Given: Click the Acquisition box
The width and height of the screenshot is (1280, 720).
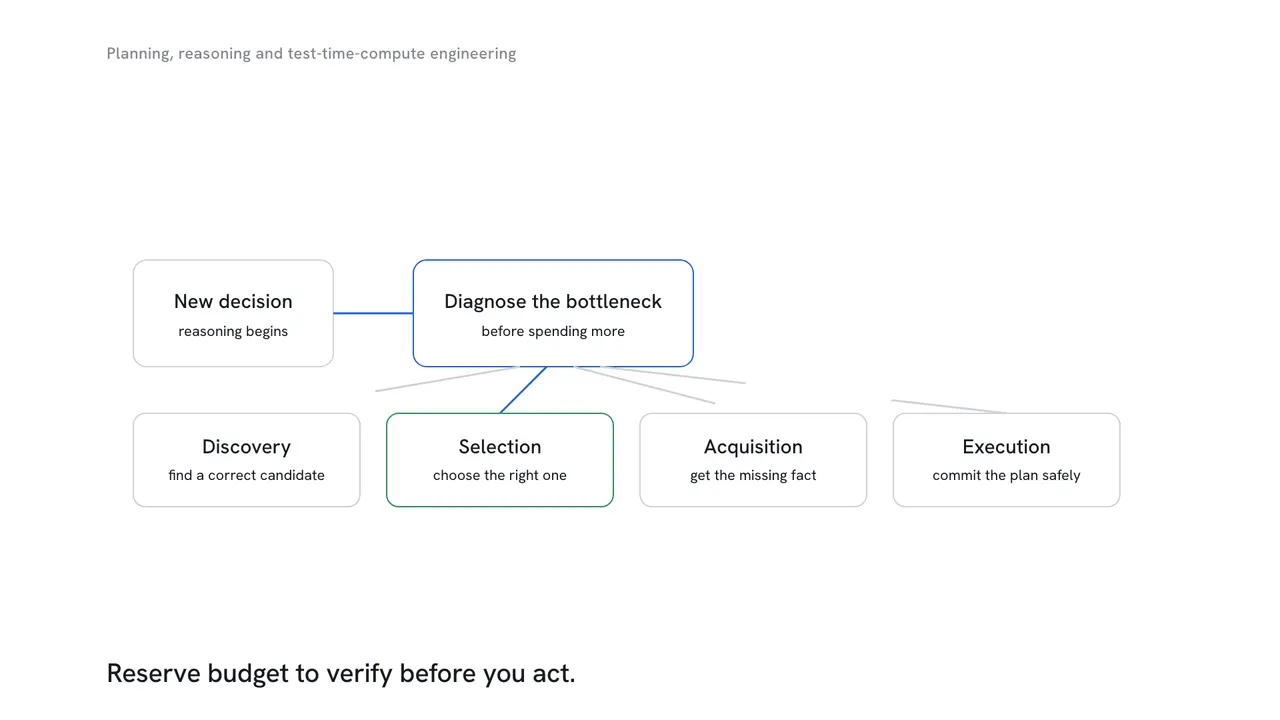Looking at the screenshot, I should tap(753, 460).
